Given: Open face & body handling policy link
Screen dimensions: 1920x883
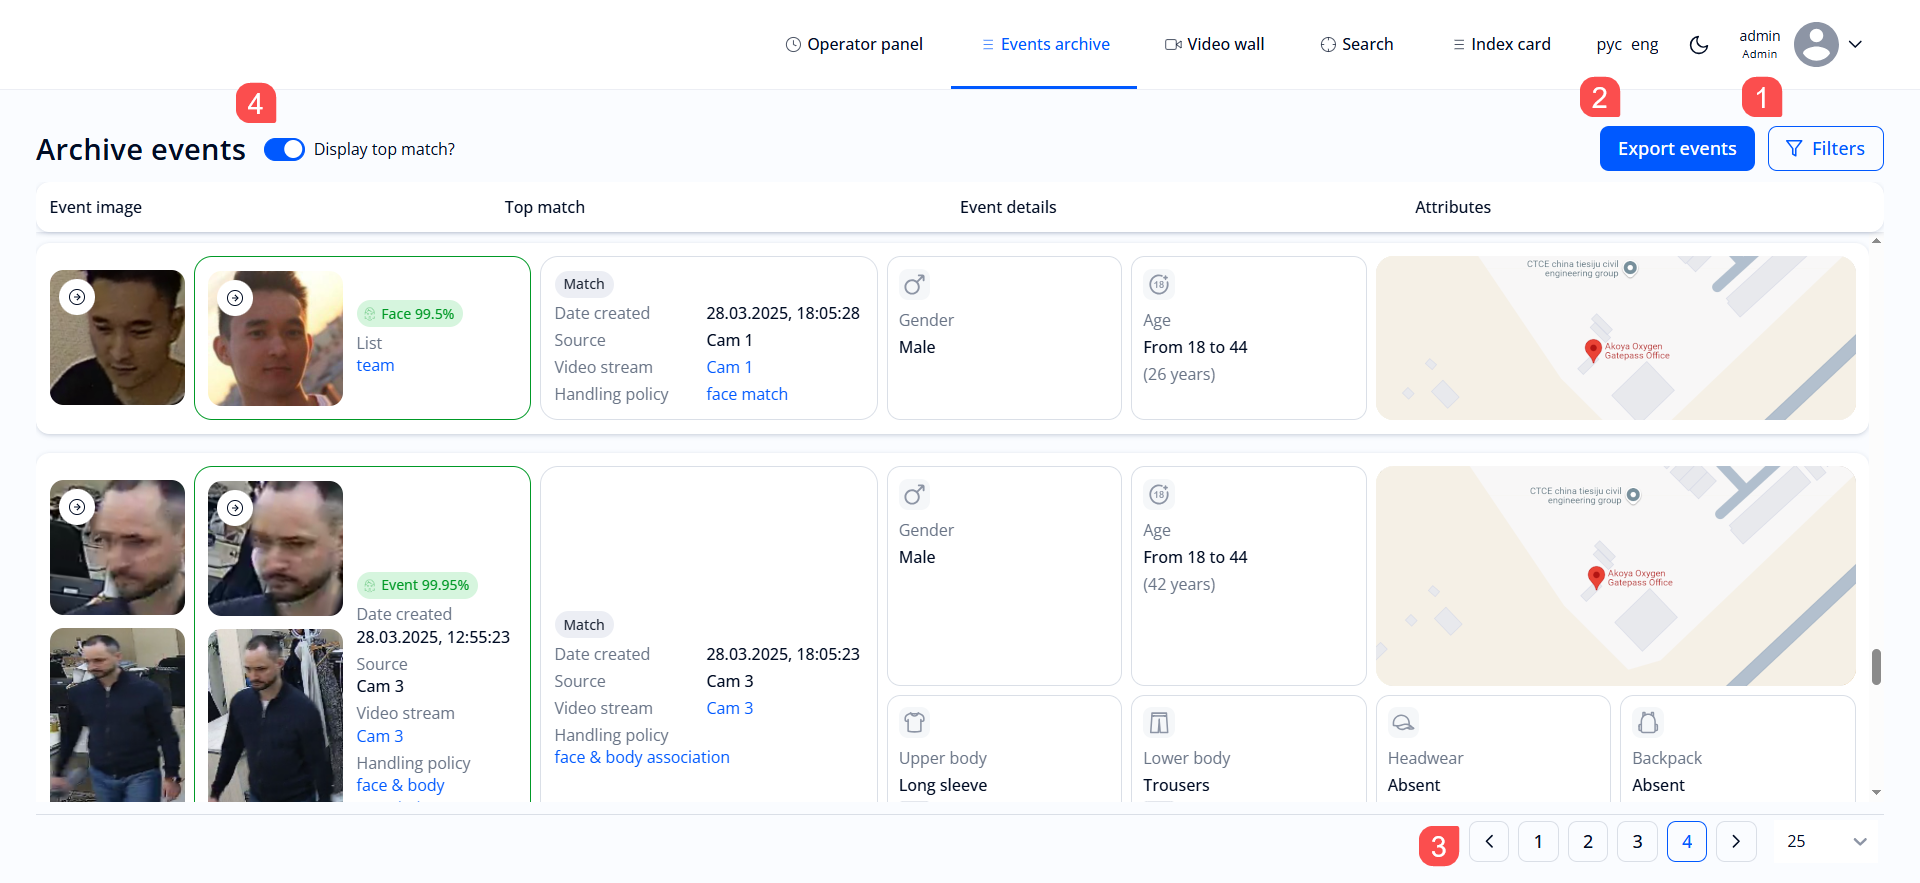Looking at the screenshot, I should point(400,785).
